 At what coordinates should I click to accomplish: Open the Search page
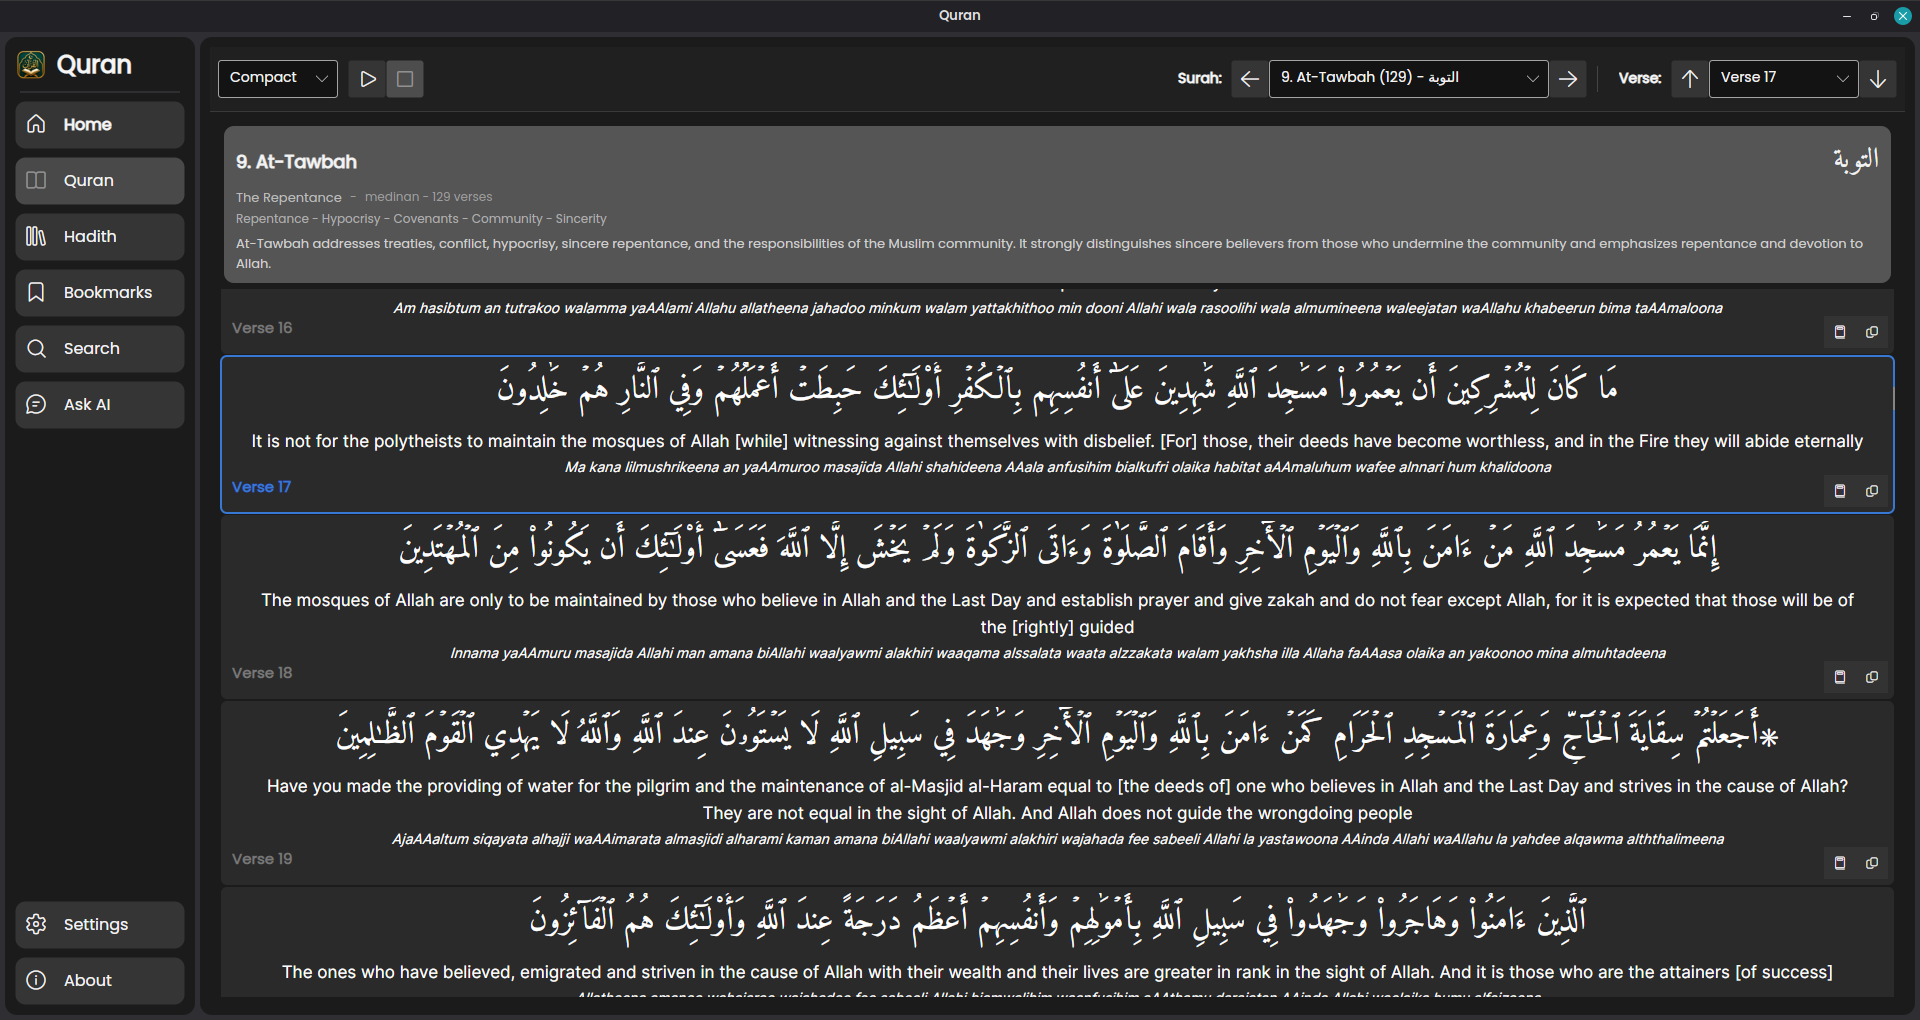(100, 349)
